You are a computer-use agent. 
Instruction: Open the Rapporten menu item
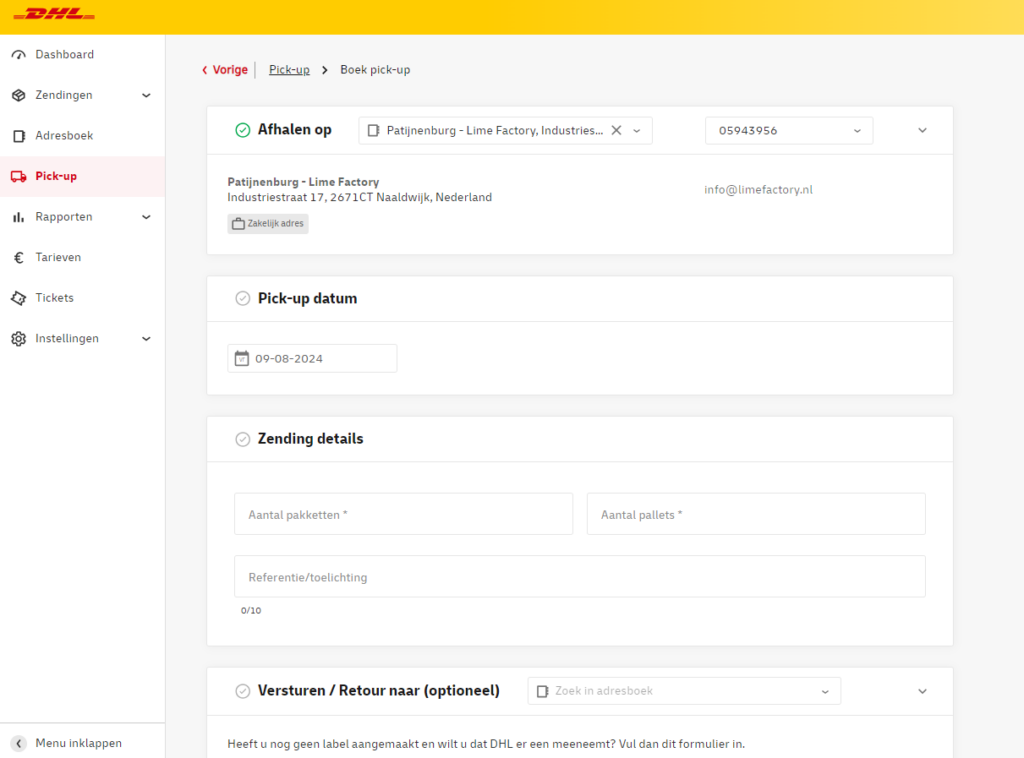(x=64, y=217)
